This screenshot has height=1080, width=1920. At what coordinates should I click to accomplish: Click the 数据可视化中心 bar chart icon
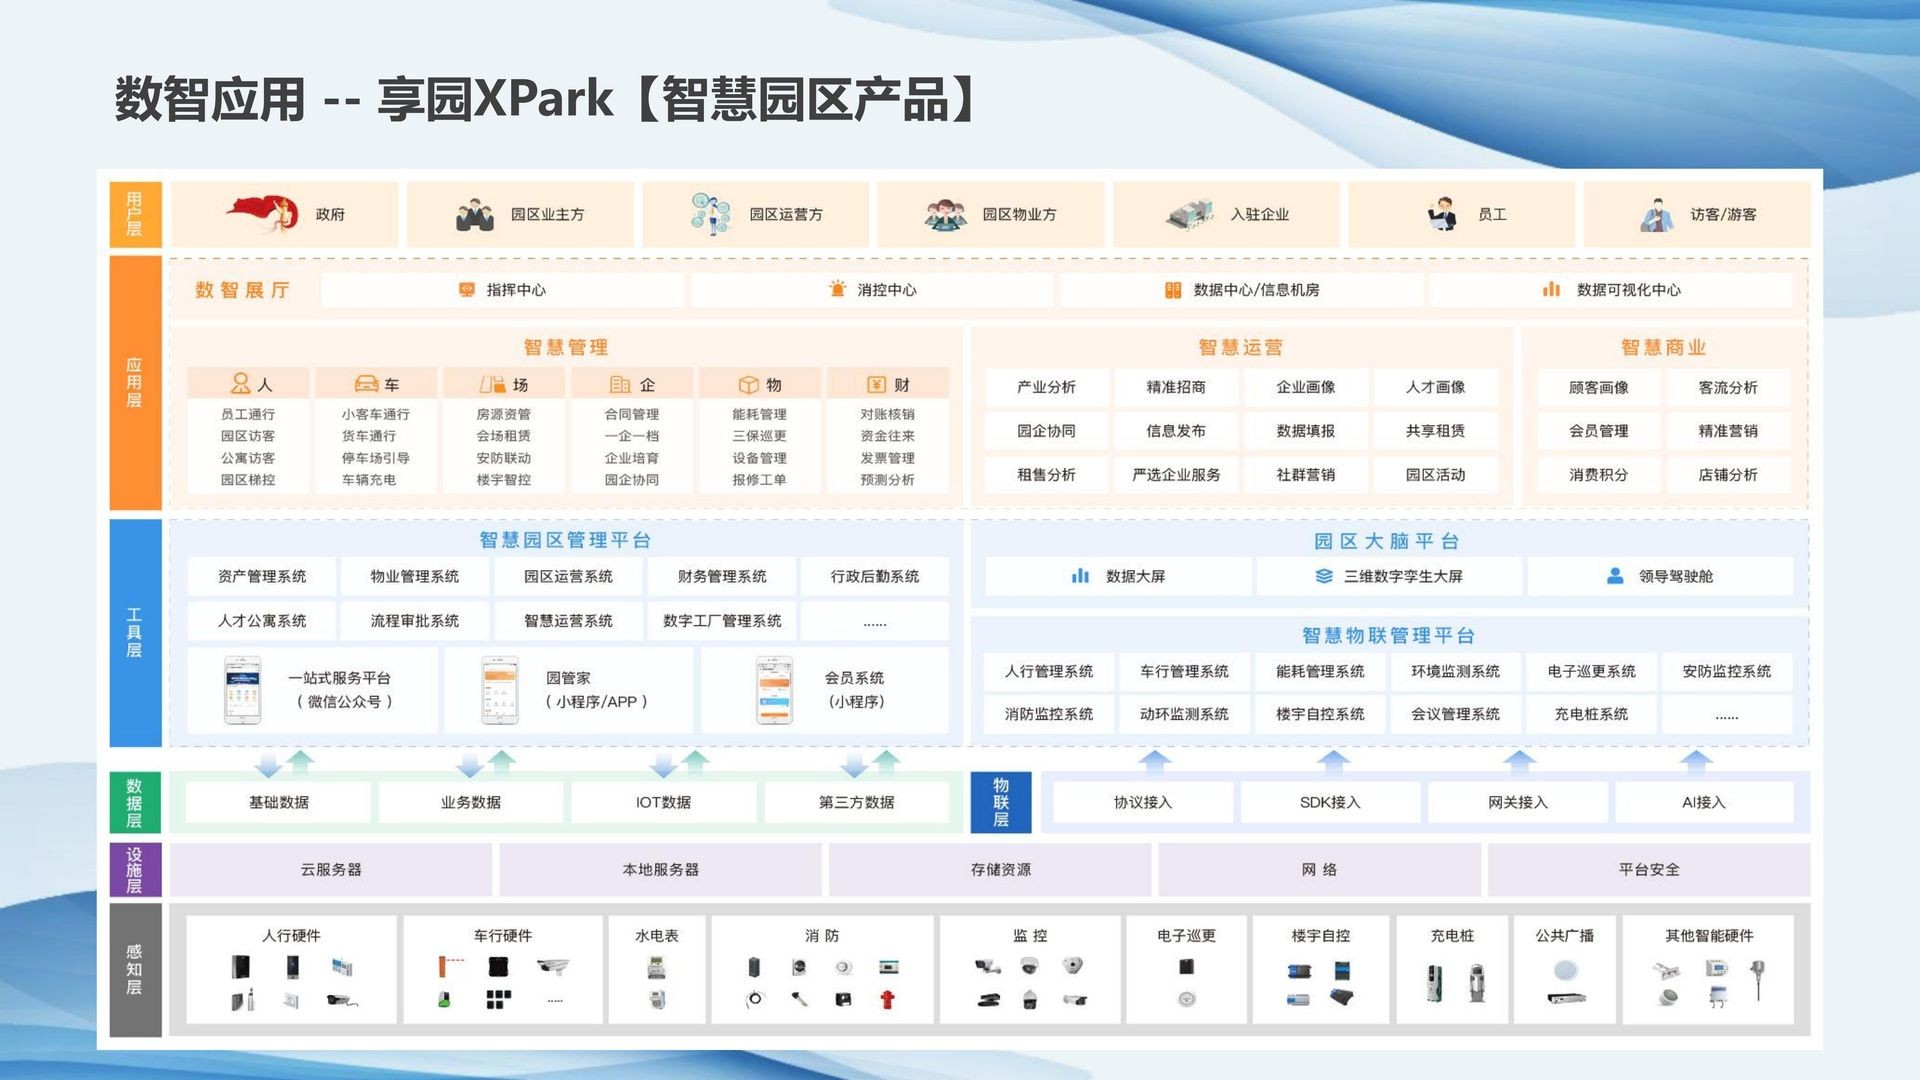1551,289
